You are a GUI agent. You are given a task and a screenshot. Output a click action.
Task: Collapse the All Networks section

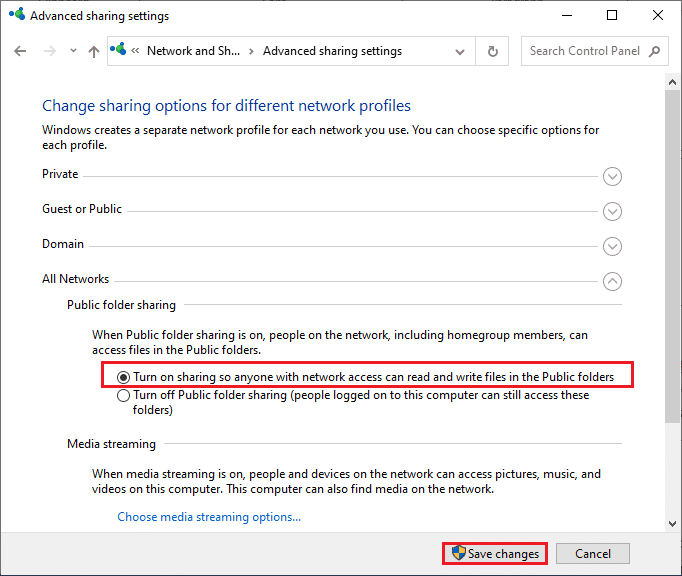click(x=613, y=282)
